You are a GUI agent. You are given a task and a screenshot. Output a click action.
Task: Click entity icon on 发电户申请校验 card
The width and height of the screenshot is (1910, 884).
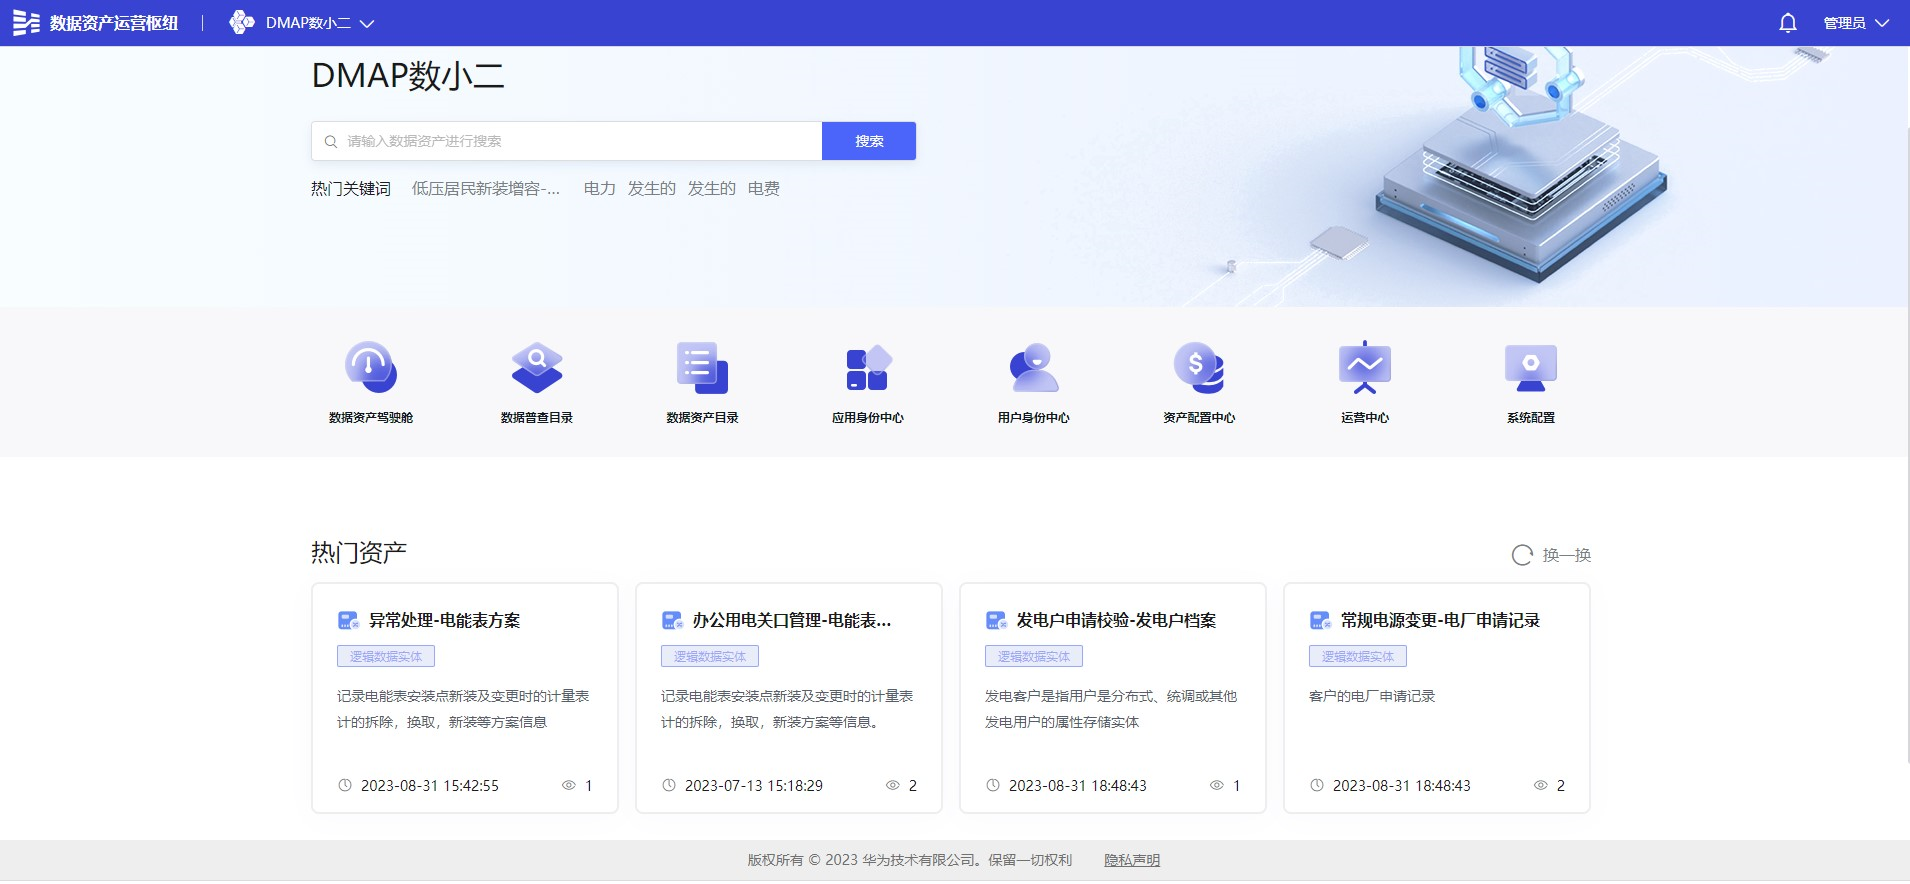997,621
